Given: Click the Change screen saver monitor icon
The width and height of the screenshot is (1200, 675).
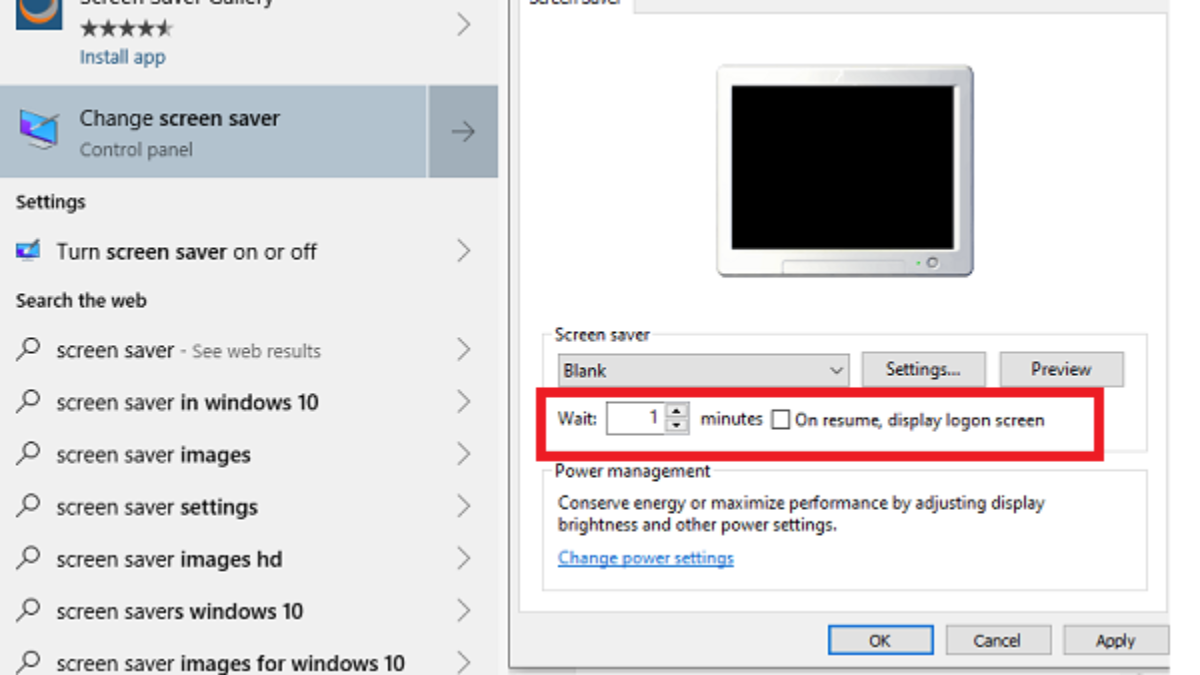Looking at the screenshot, I should pos(38,131).
